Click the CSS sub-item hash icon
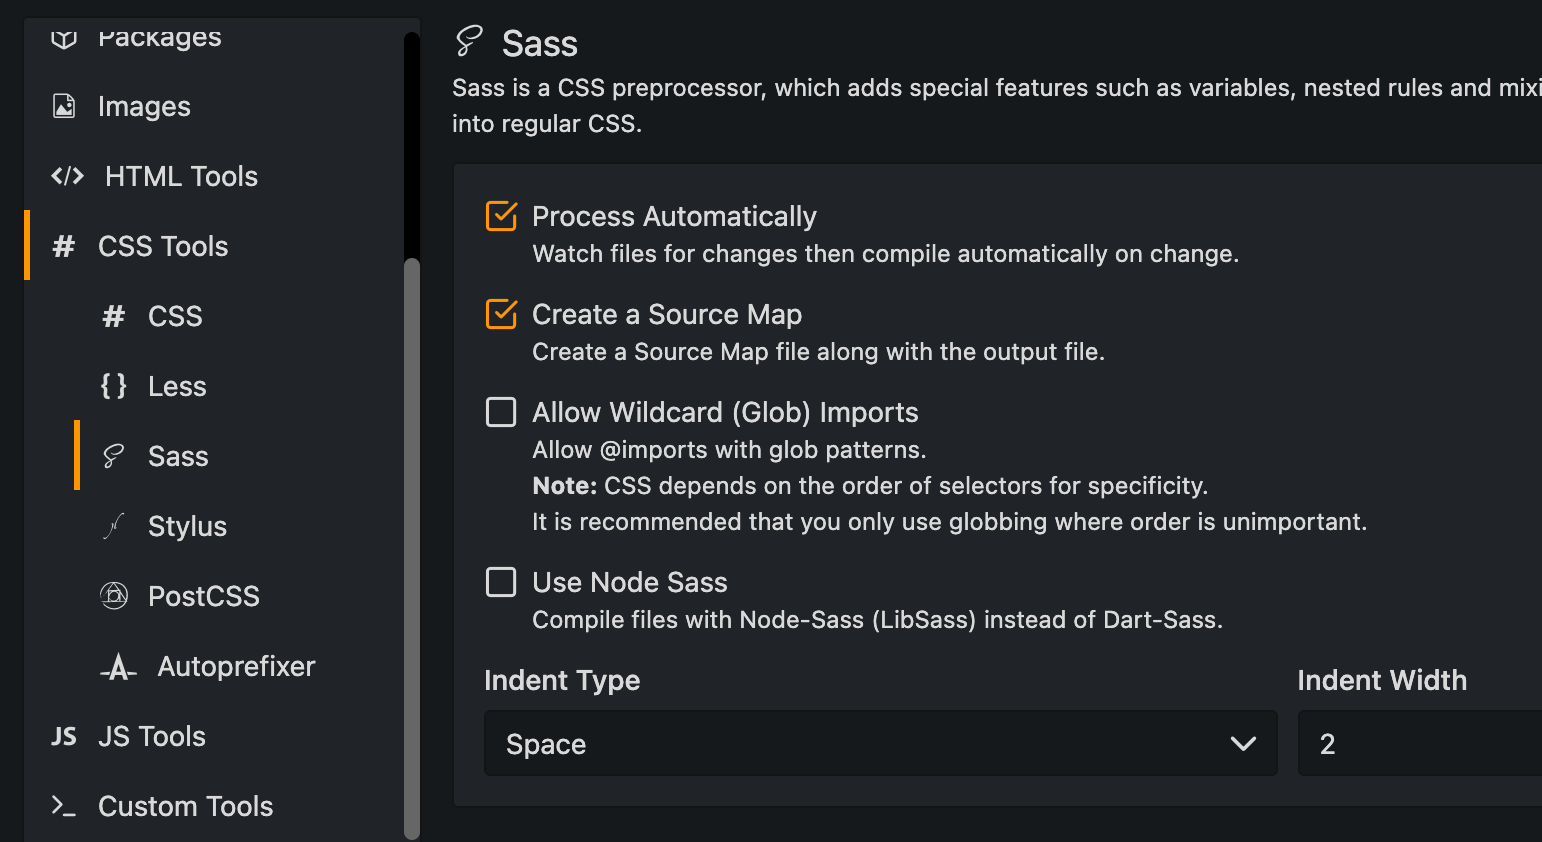 [114, 316]
